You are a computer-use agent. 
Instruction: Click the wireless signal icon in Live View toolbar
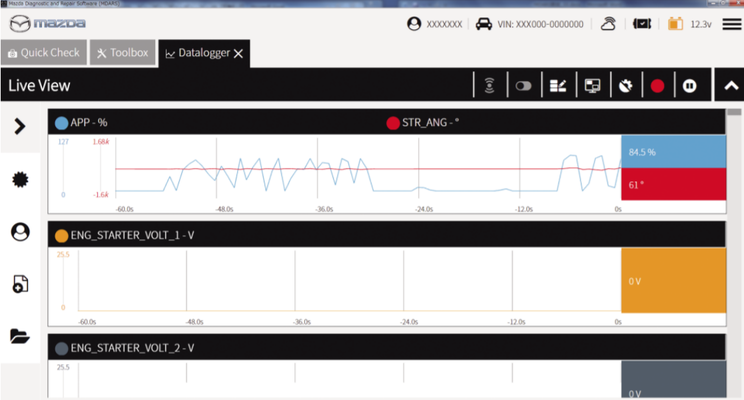coord(488,86)
